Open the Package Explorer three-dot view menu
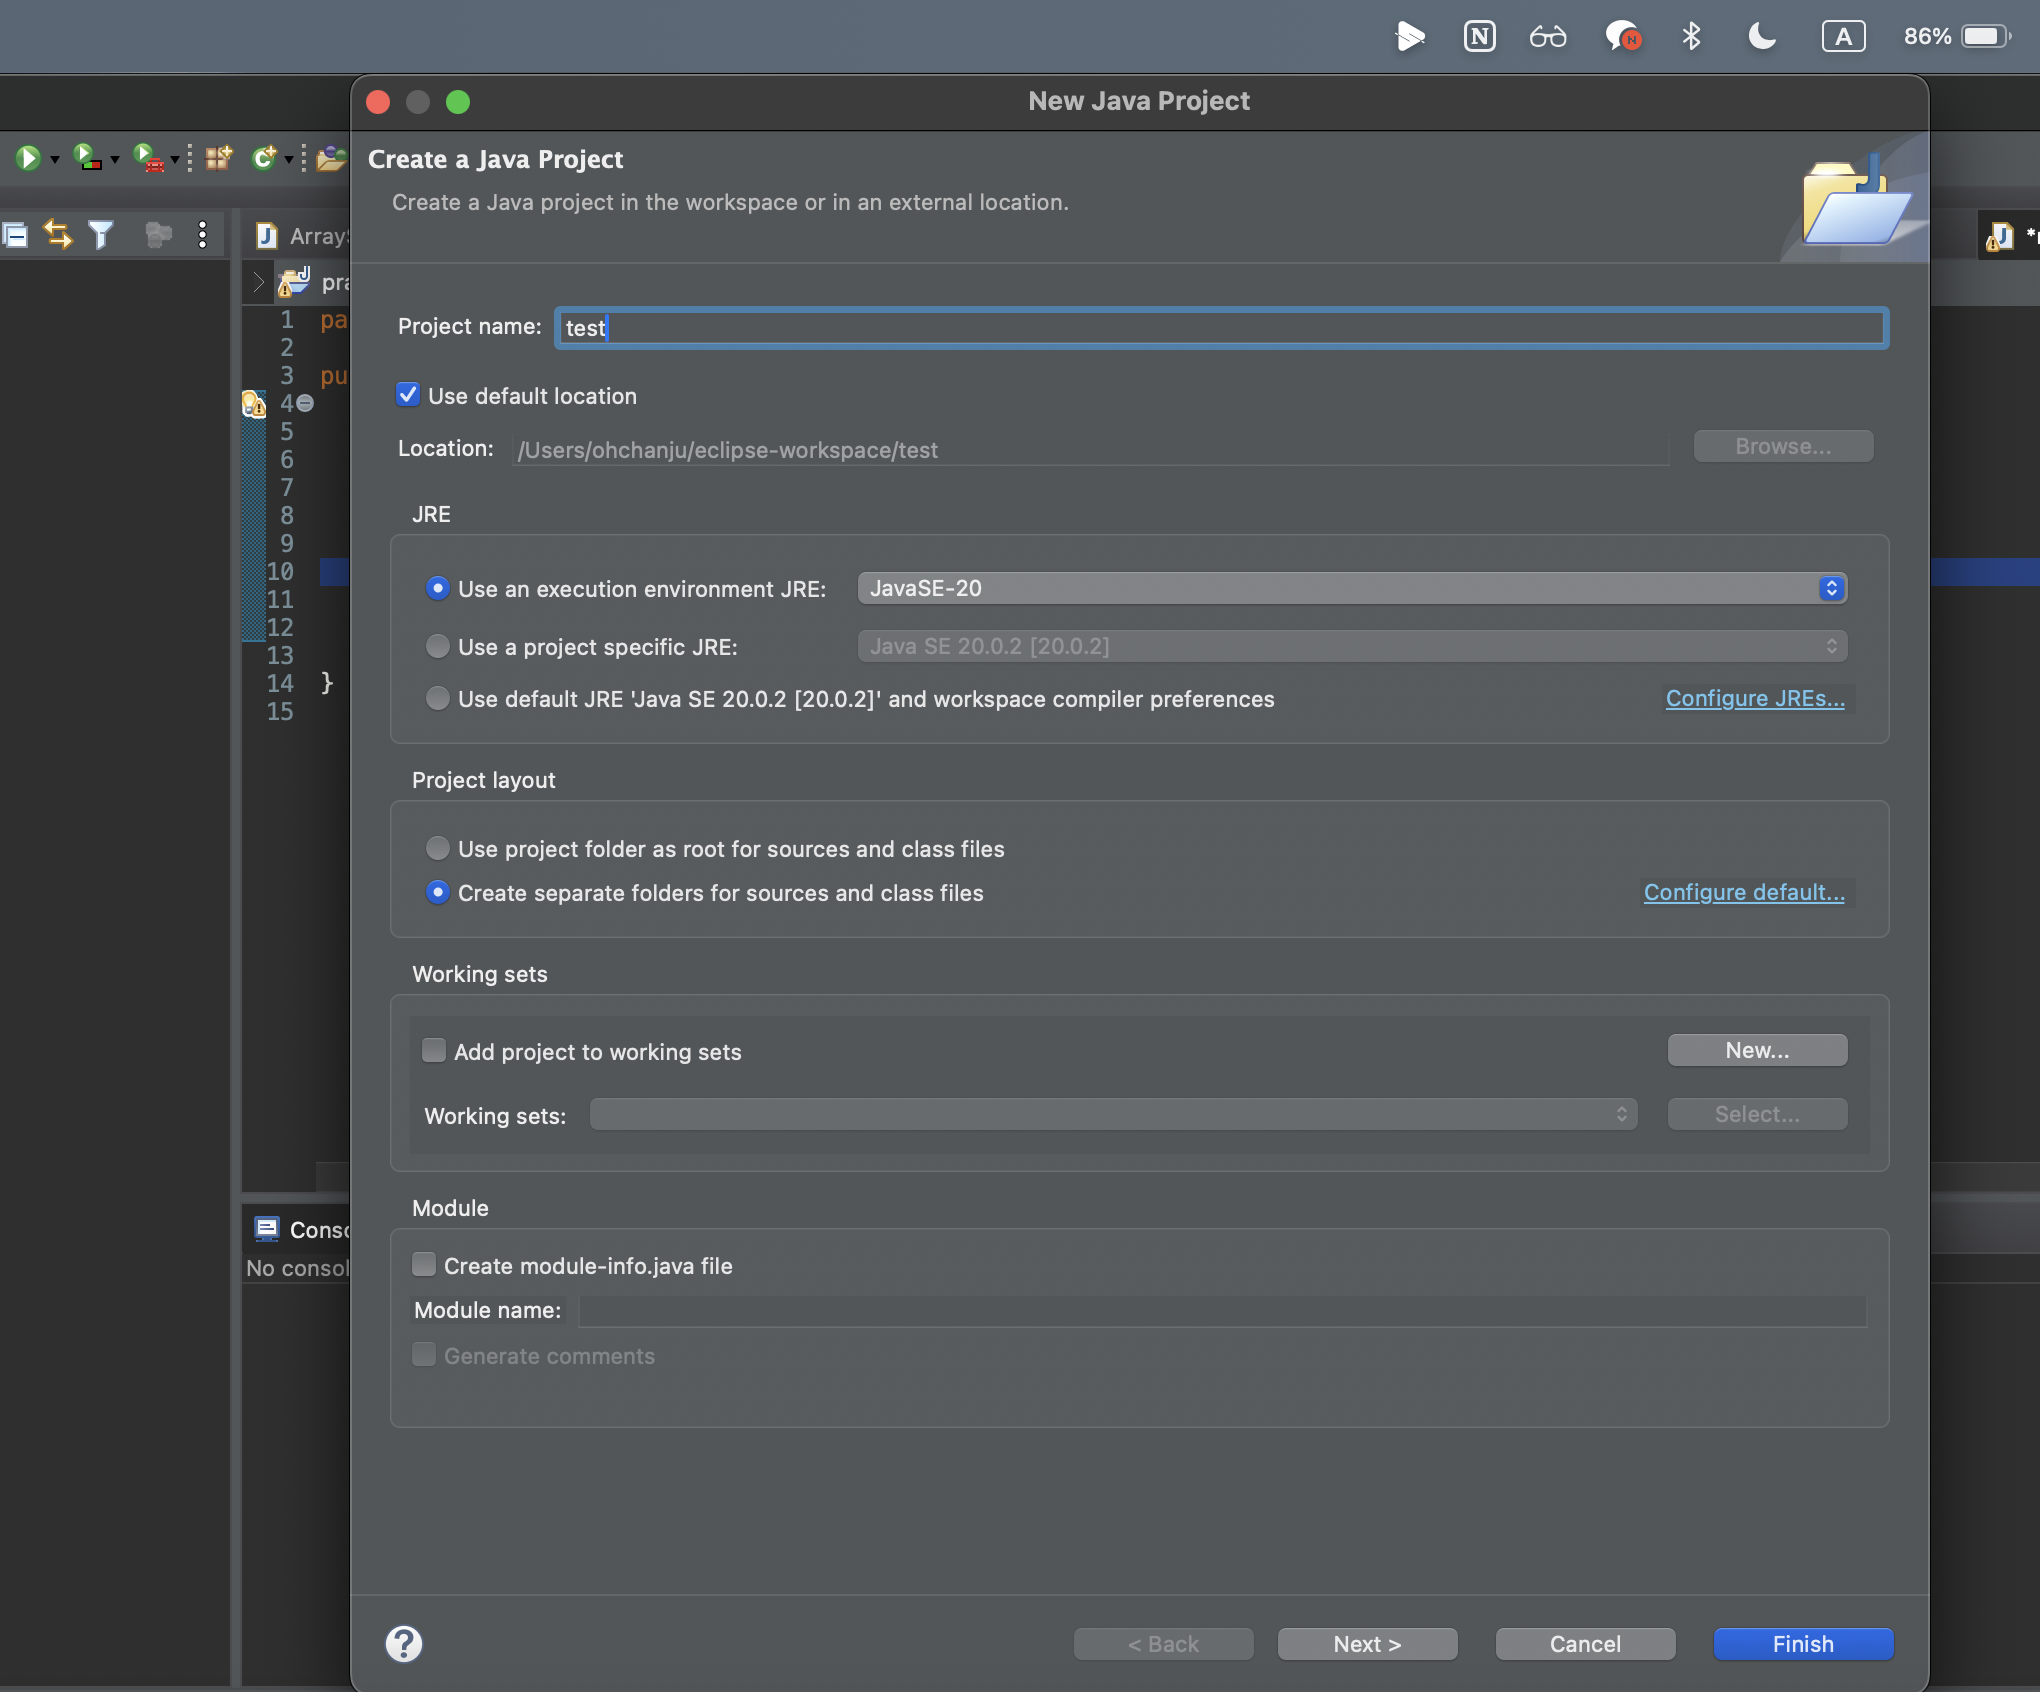Screen dimensions: 2040x1692 click(203, 236)
